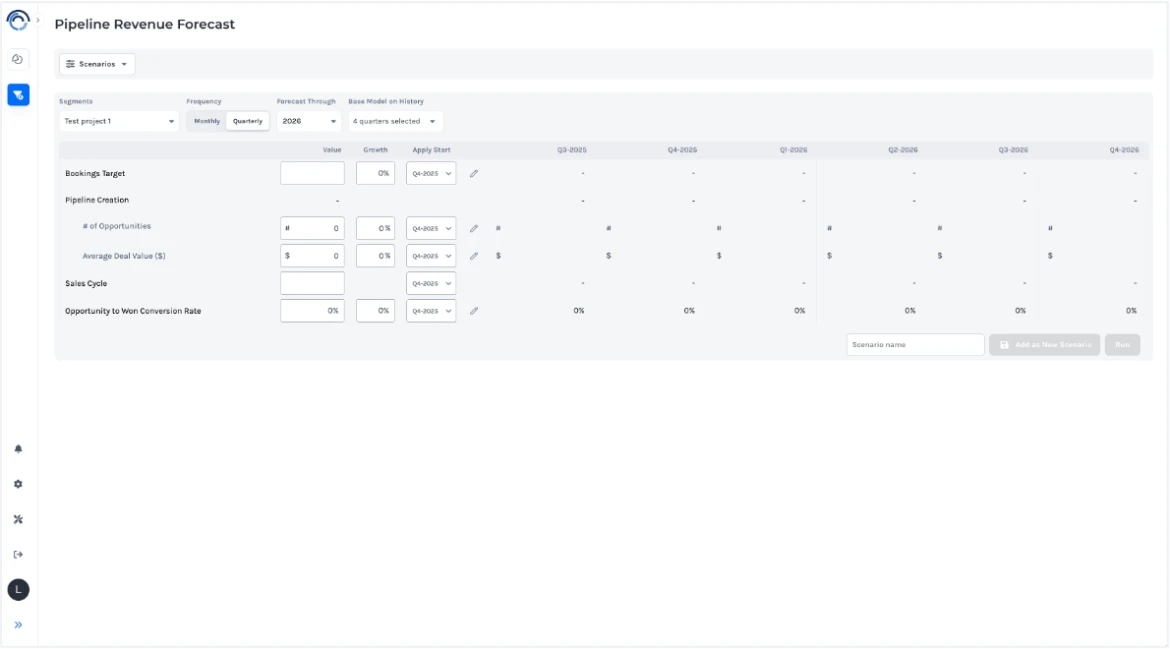Click the Run button
This screenshot has width=1170, height=649.
pos(1122,345)
